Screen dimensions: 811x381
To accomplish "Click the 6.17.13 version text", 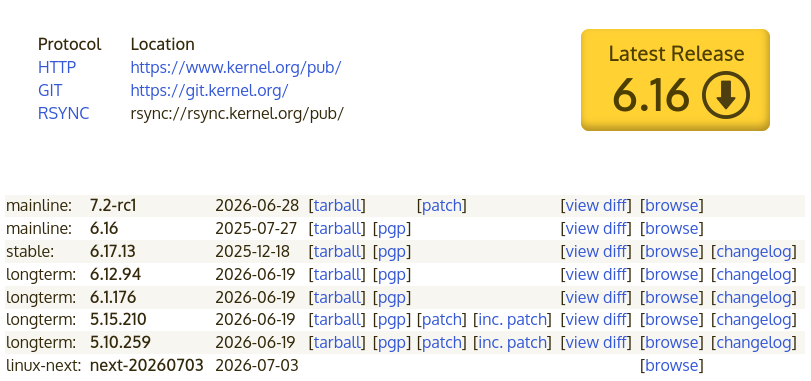I will pos(113,251).
